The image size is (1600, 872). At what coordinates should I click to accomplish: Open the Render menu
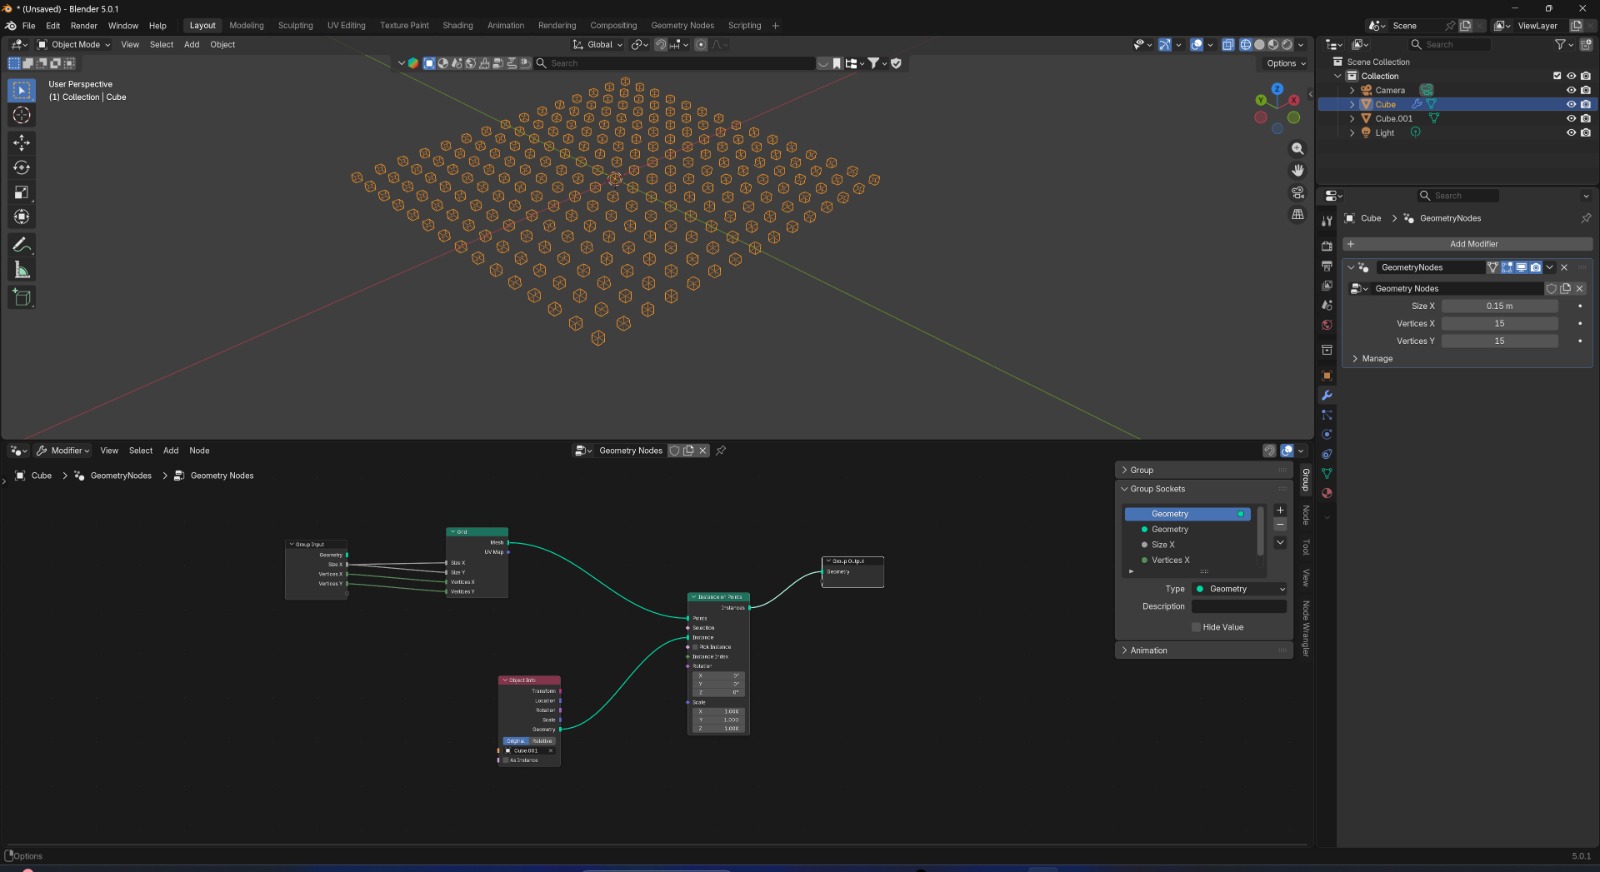pos(84,25)
